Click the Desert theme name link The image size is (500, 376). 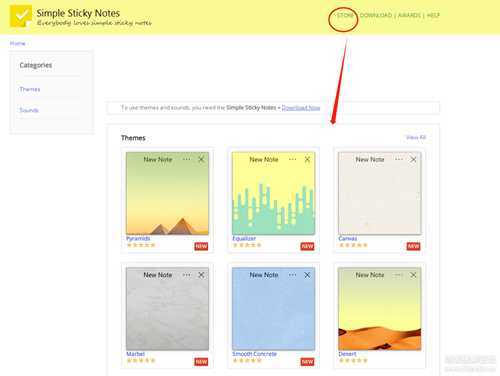click(347, 354)
